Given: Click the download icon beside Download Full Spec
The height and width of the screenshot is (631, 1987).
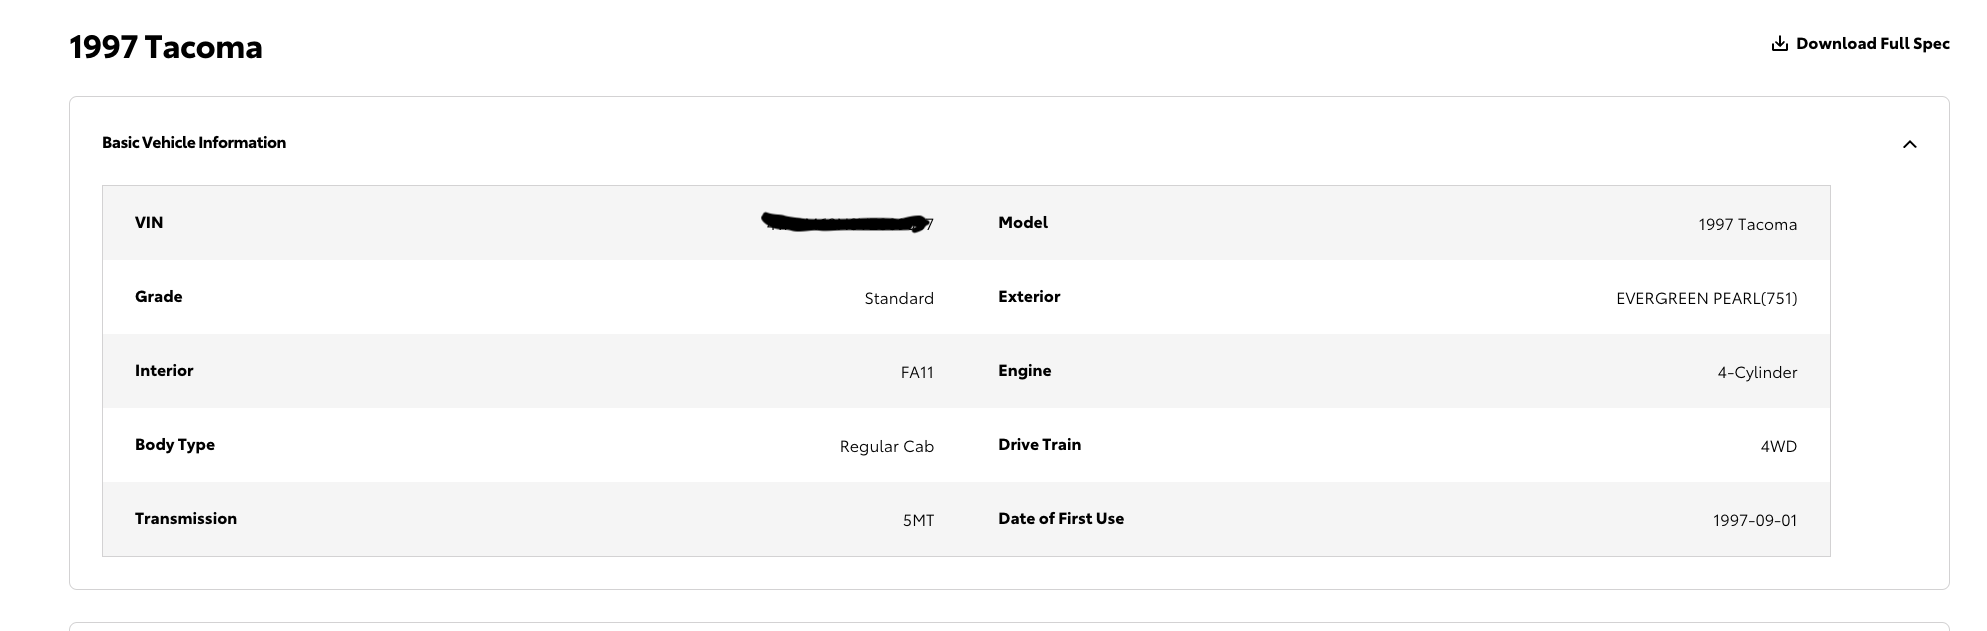Looking at the screenshot, I should coord(1779,44).
